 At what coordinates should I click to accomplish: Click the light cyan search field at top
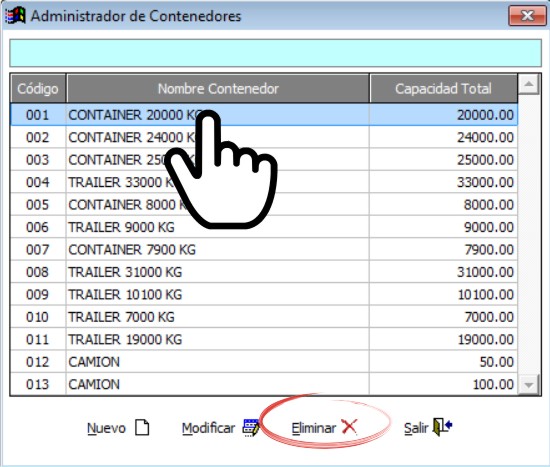tap(275, 53)
